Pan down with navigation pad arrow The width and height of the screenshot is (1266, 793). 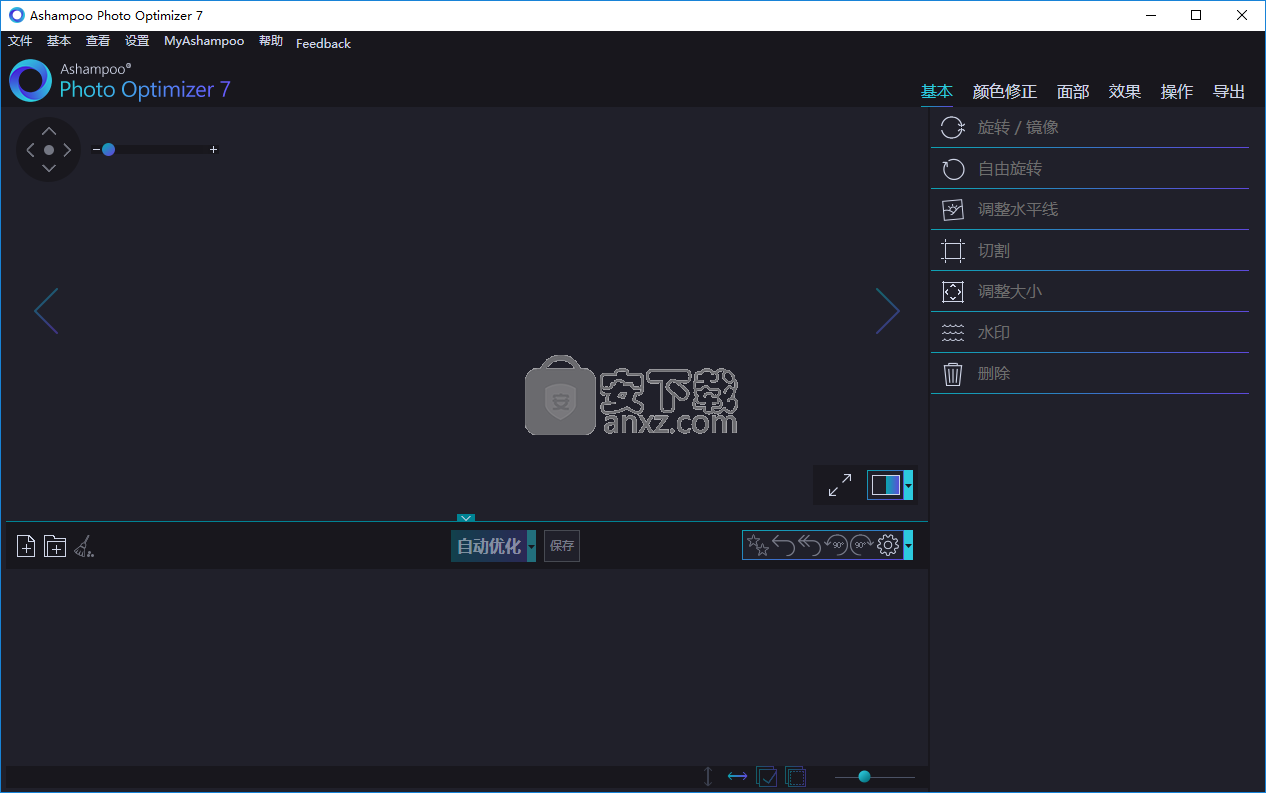[x=49, y=168]
